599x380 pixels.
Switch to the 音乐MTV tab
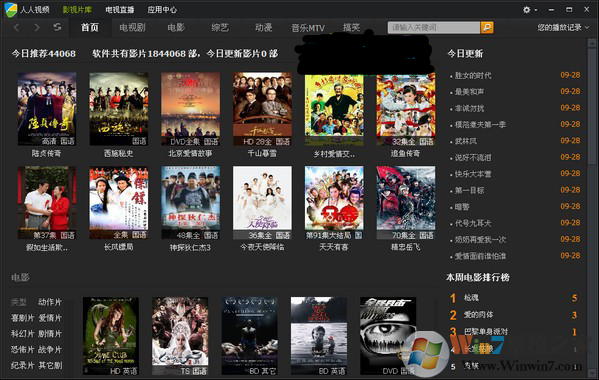[308, 28]
